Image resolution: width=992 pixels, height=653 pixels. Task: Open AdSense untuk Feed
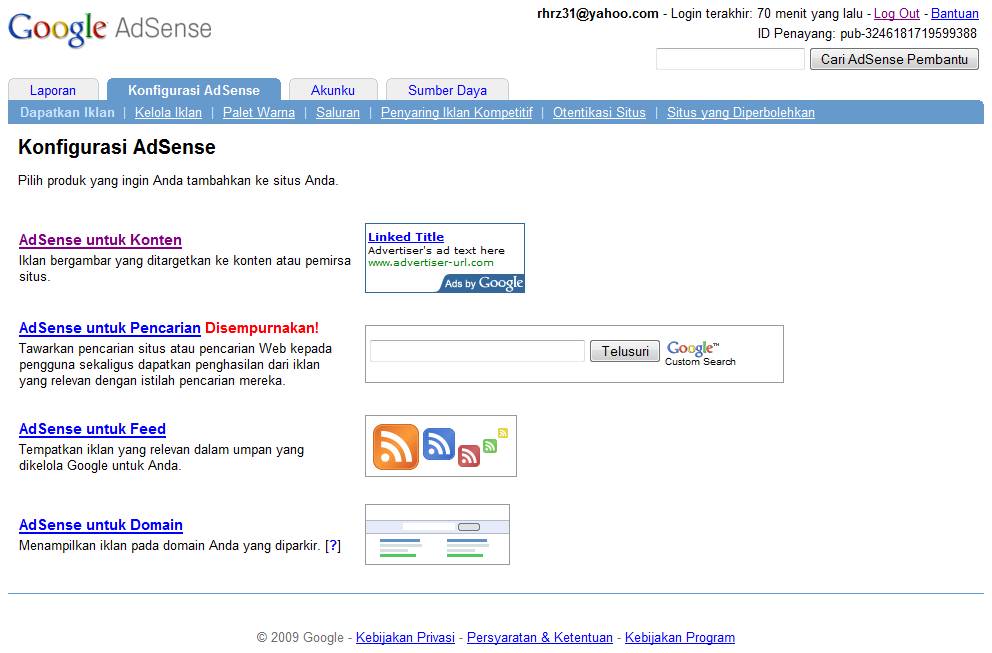(x=92, y=429)
